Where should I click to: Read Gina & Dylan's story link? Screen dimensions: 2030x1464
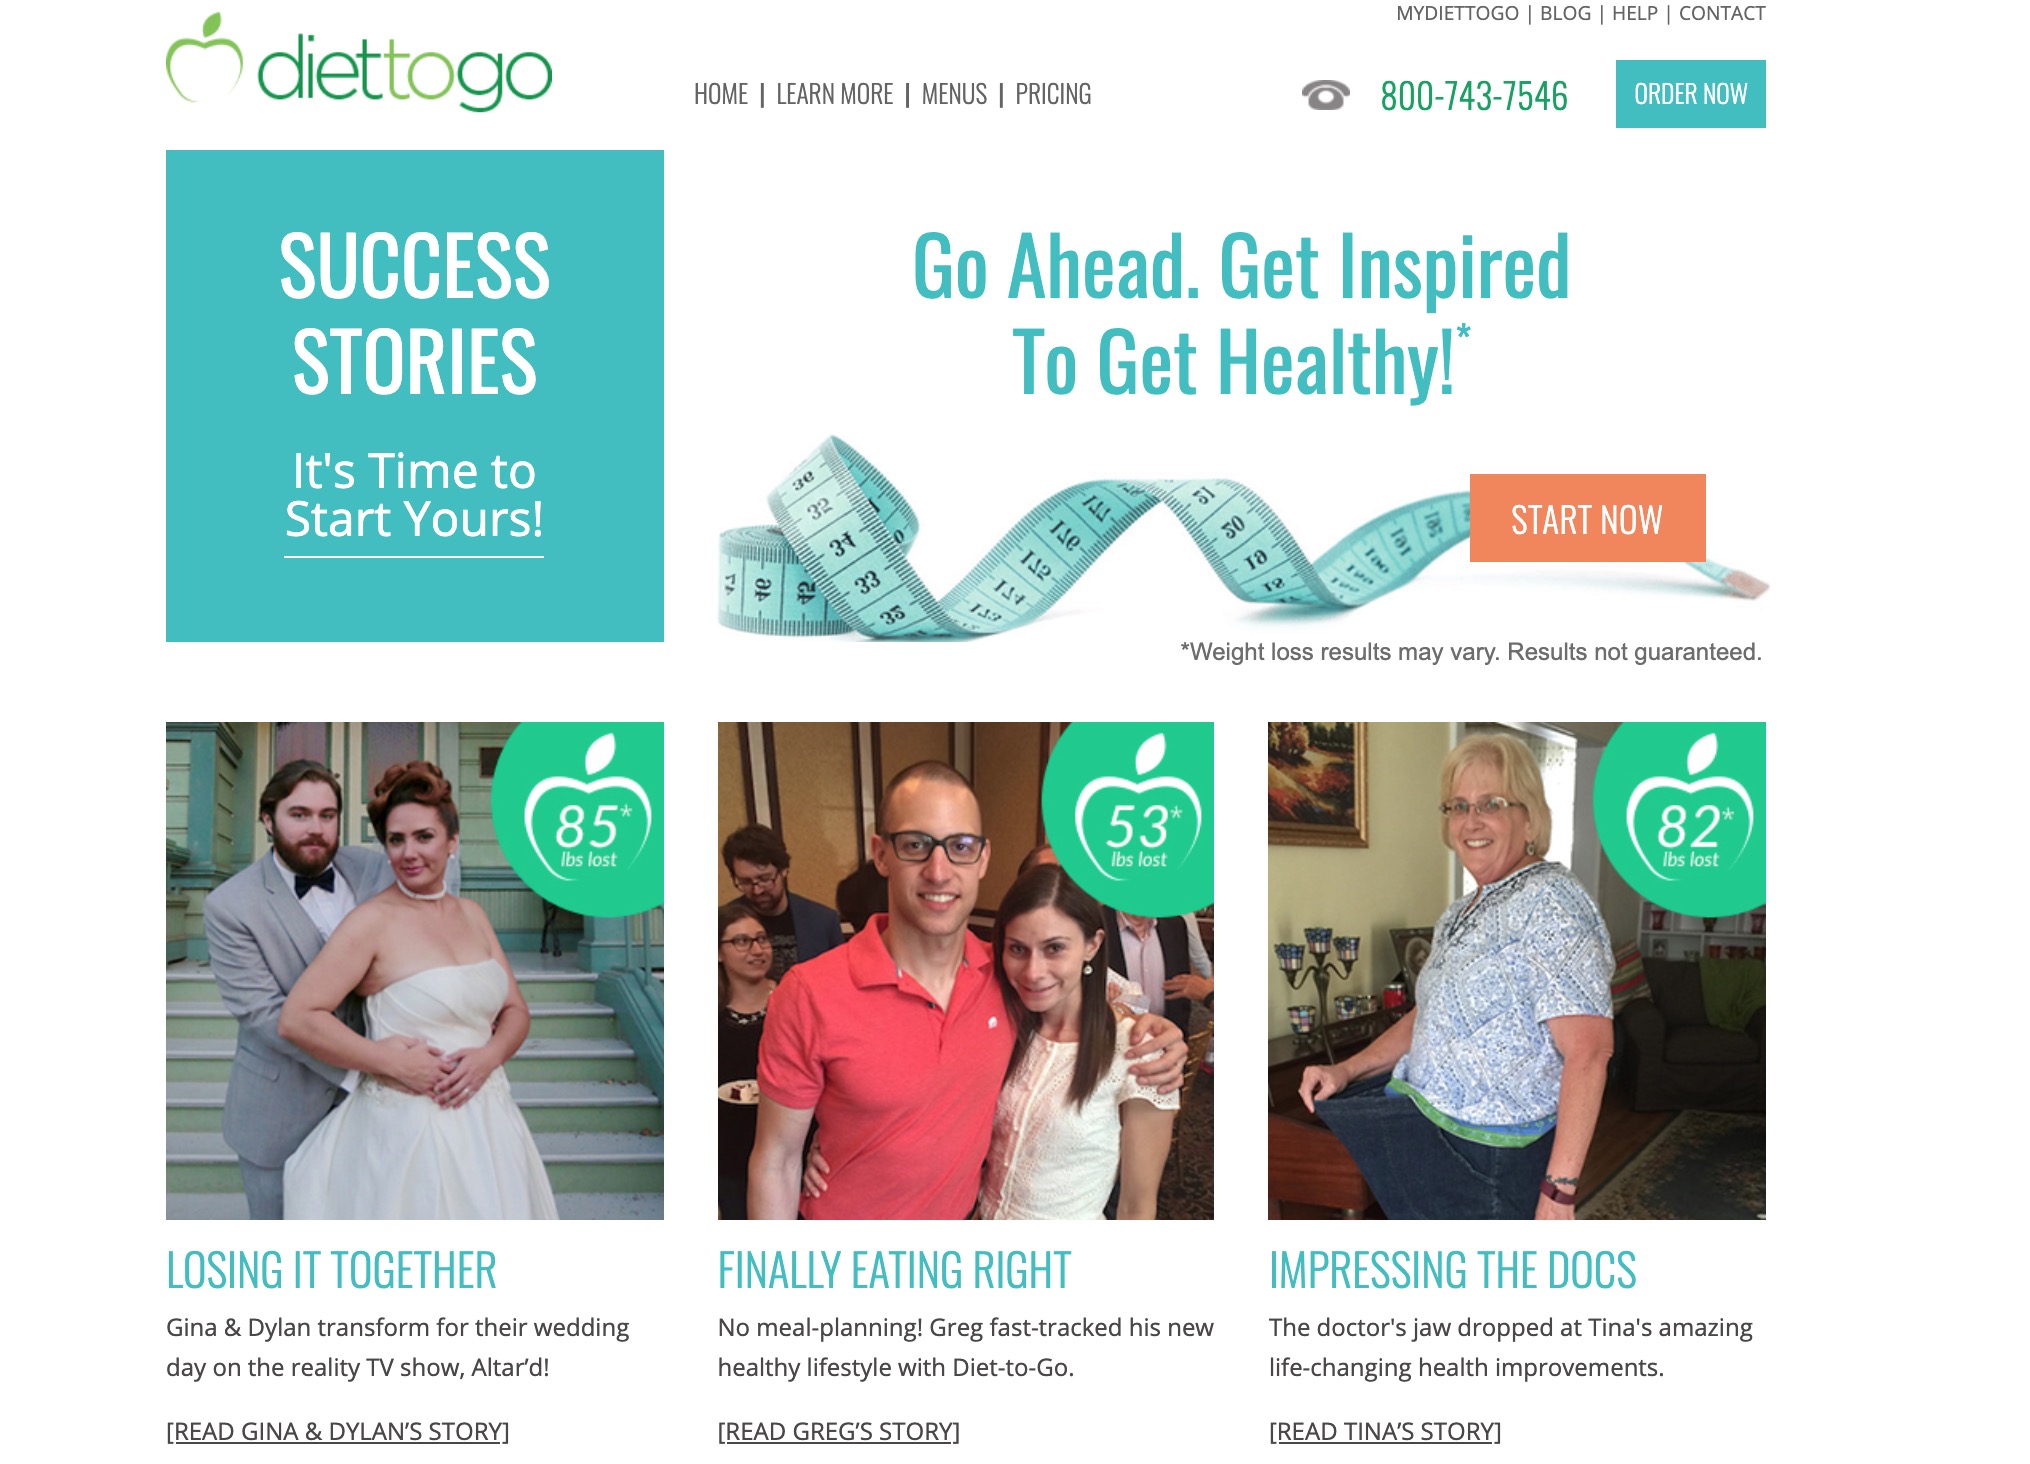[x=338, y=1431]
